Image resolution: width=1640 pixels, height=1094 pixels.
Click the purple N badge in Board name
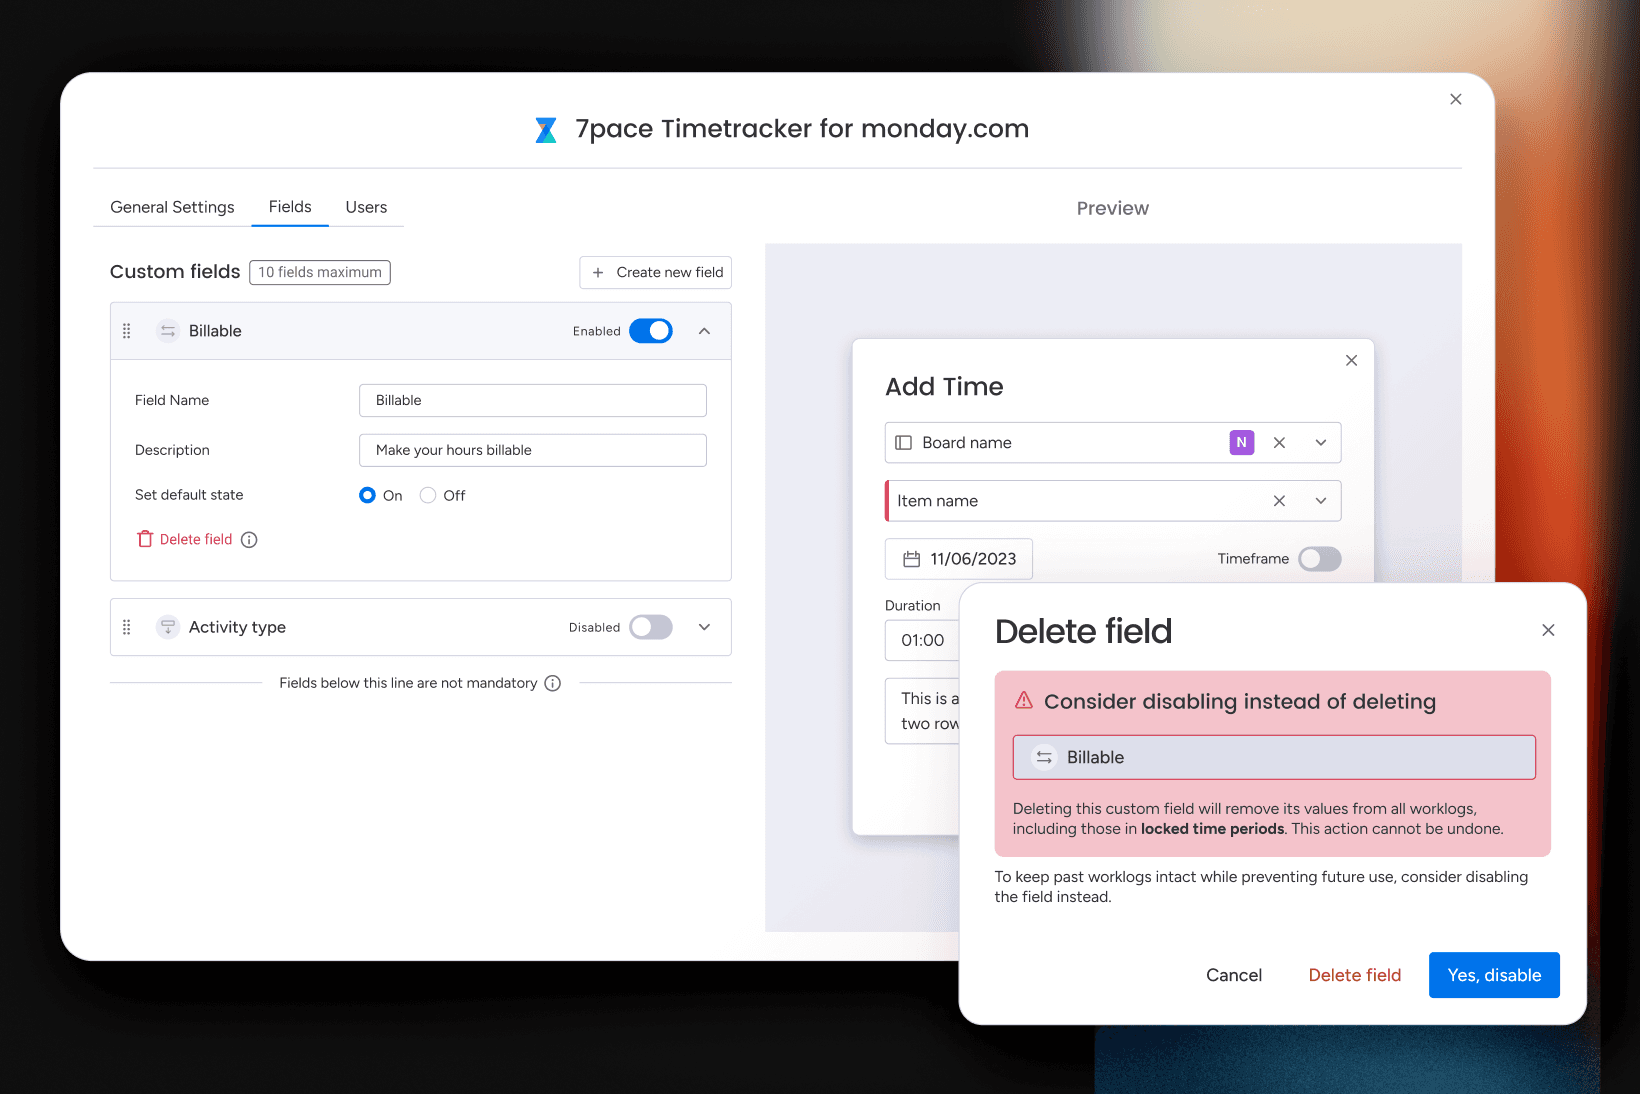tap(1242, 442)
